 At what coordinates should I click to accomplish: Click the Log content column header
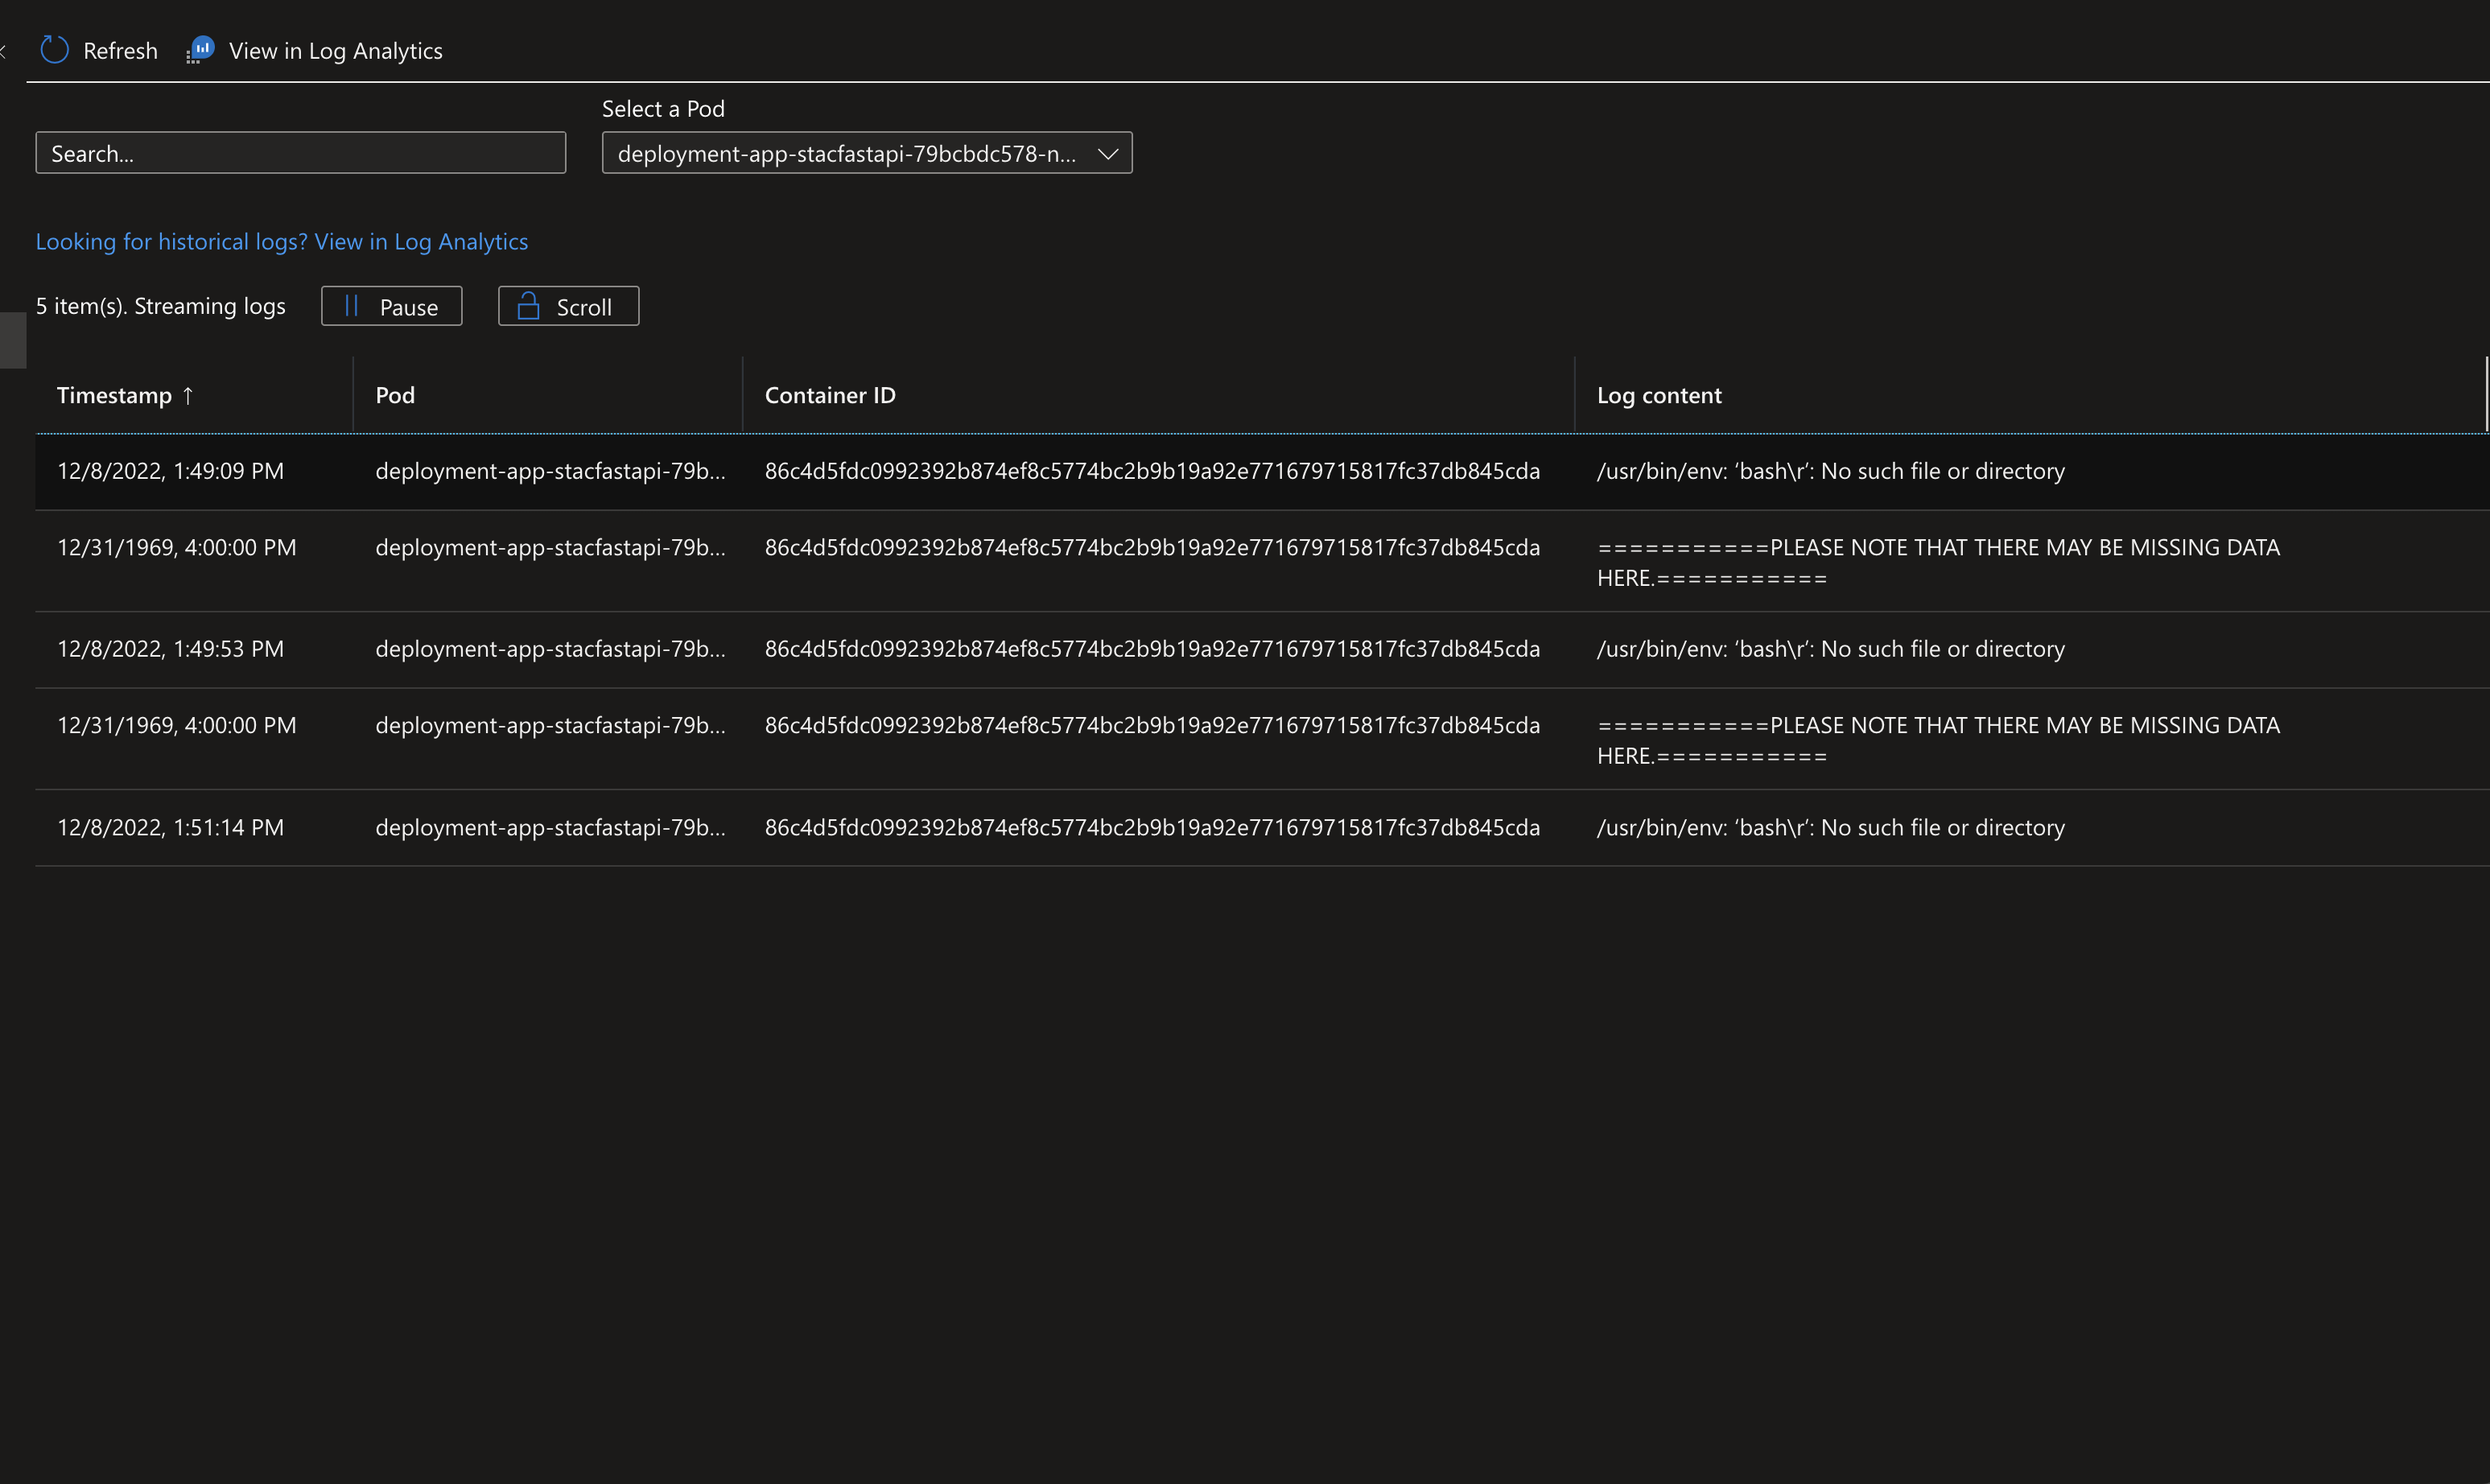point(1659,395)
